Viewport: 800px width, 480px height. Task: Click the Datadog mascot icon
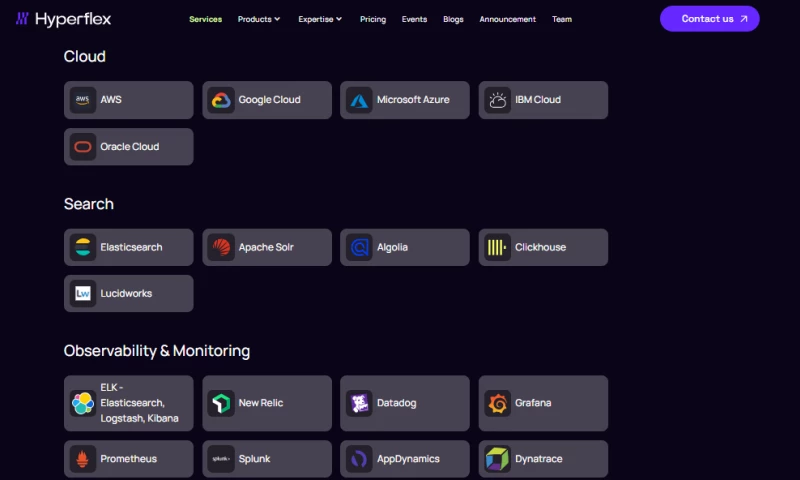359,403
